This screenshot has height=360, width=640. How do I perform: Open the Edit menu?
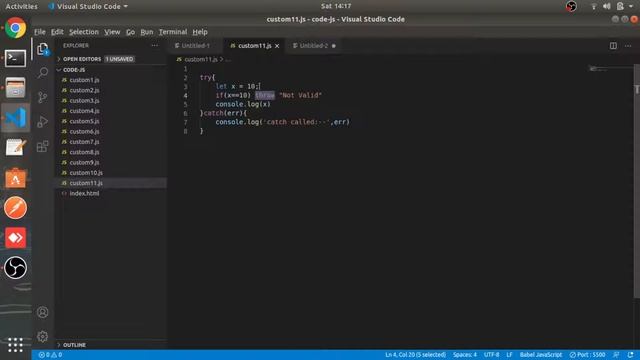pyautogui.click(x=57, y=32)
